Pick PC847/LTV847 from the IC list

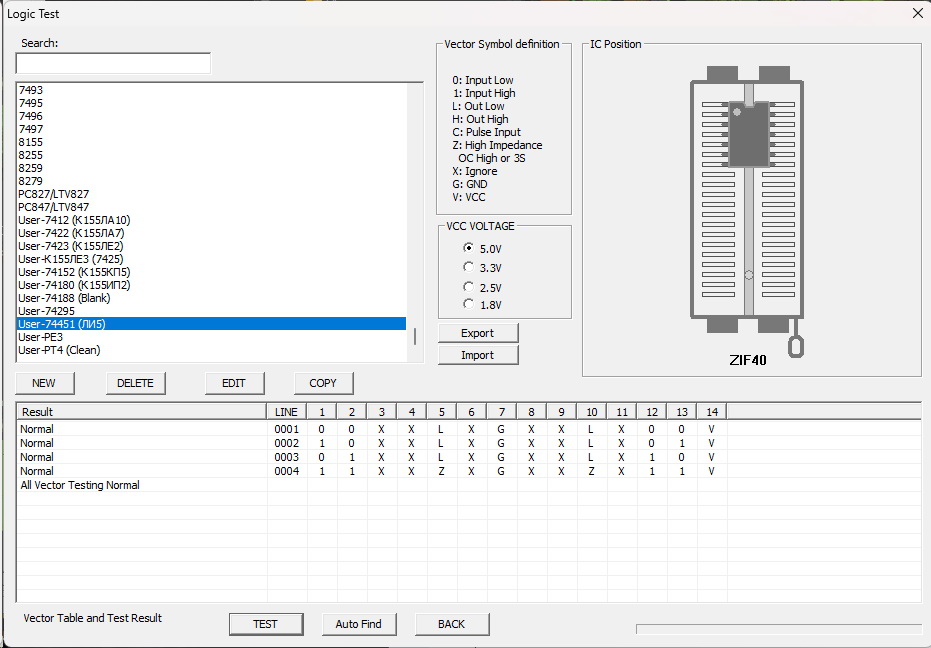53,207
